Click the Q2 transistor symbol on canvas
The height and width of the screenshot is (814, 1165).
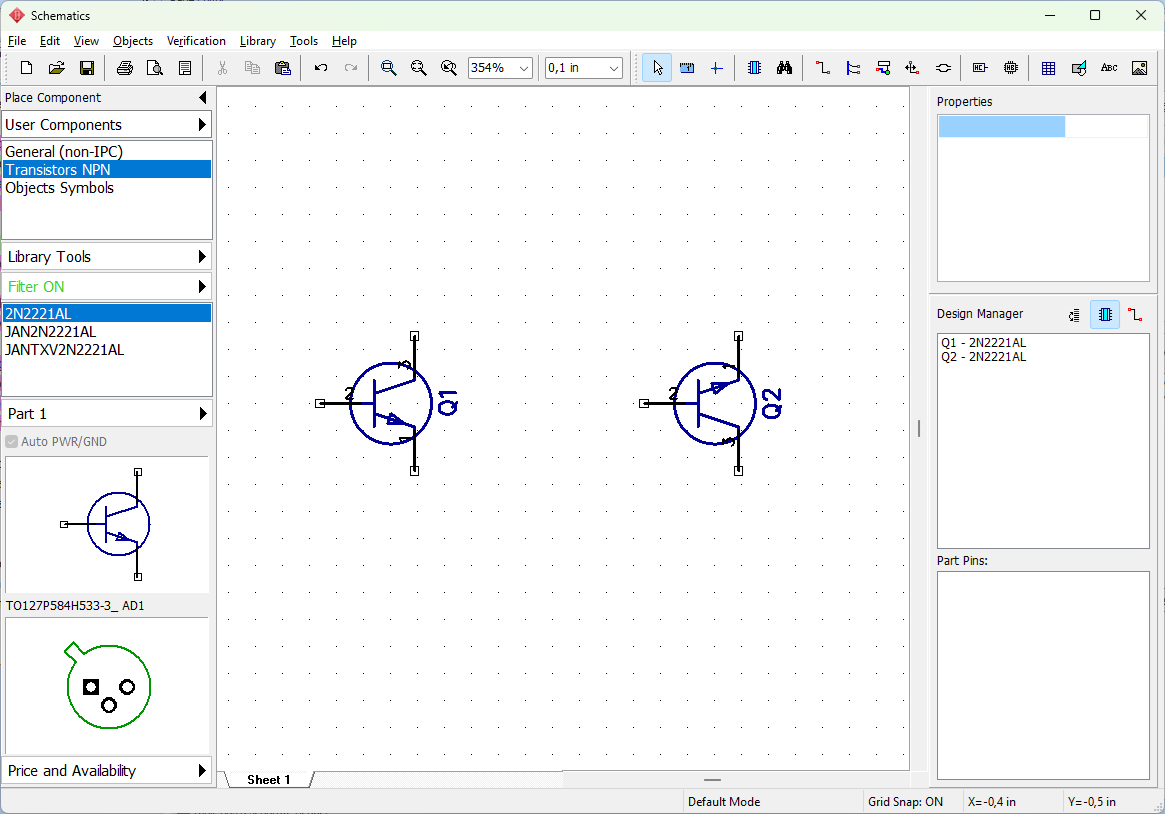pos(715,403)
